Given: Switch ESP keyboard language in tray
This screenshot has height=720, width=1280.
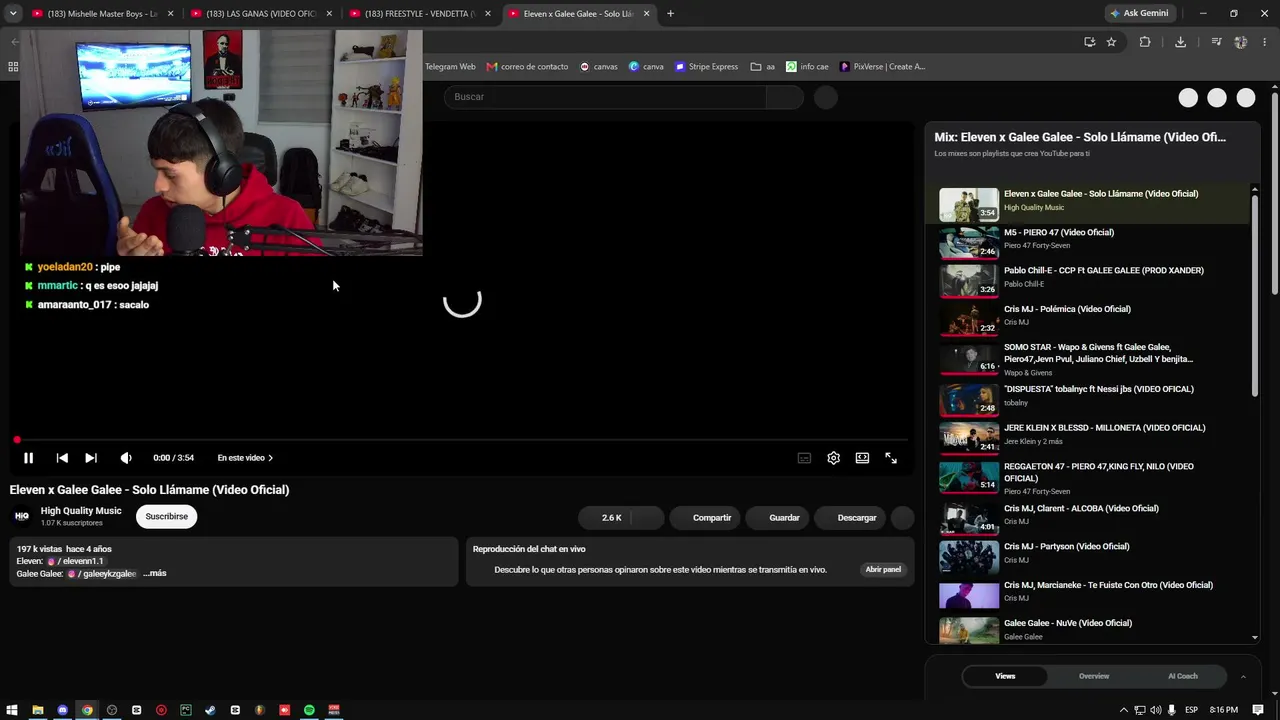Looking at the screenshot, I should (1191, 710).
